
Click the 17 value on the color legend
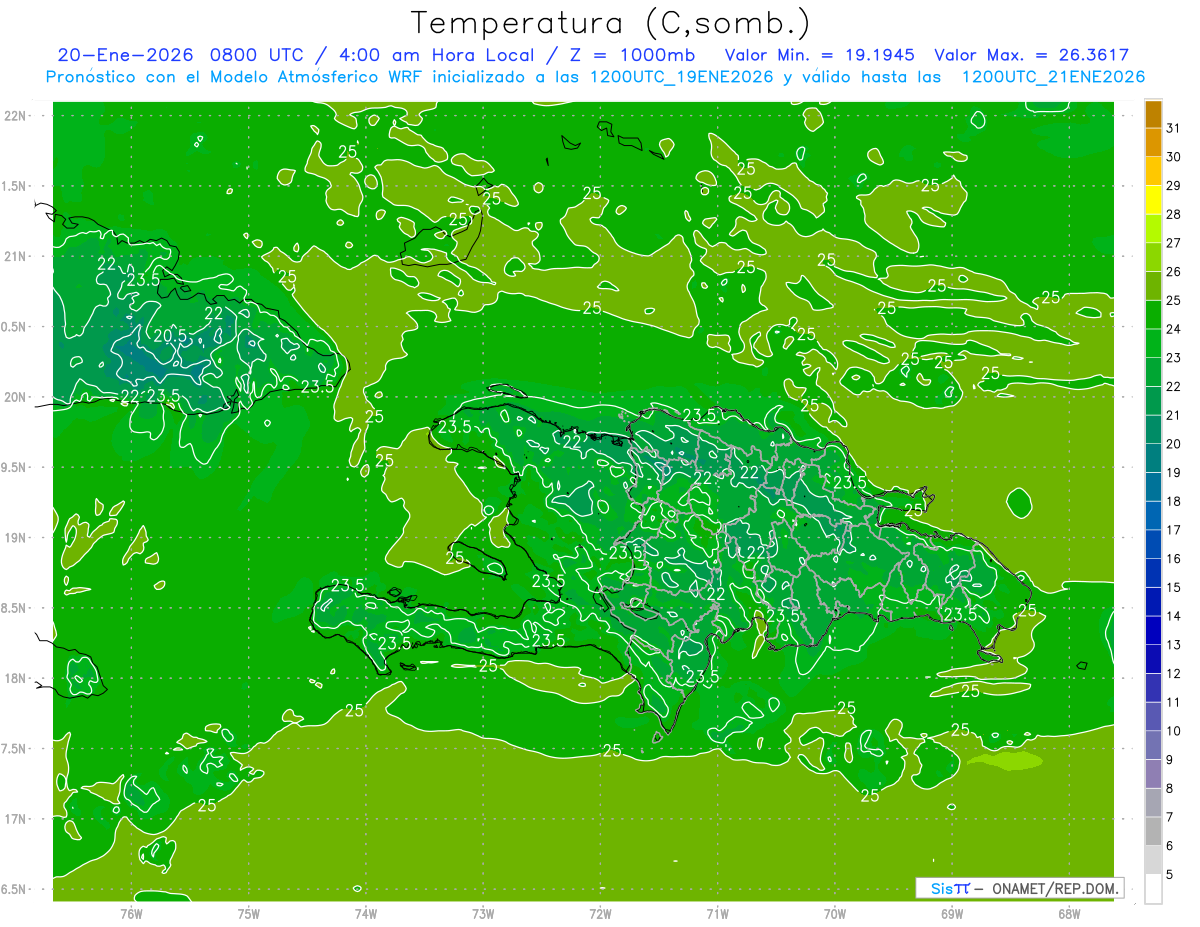[x=1174, y=530]
